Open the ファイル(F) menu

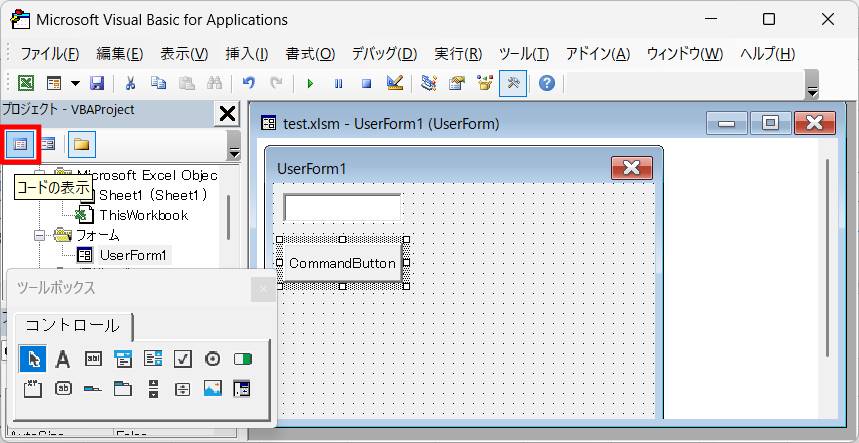(49, 54)
